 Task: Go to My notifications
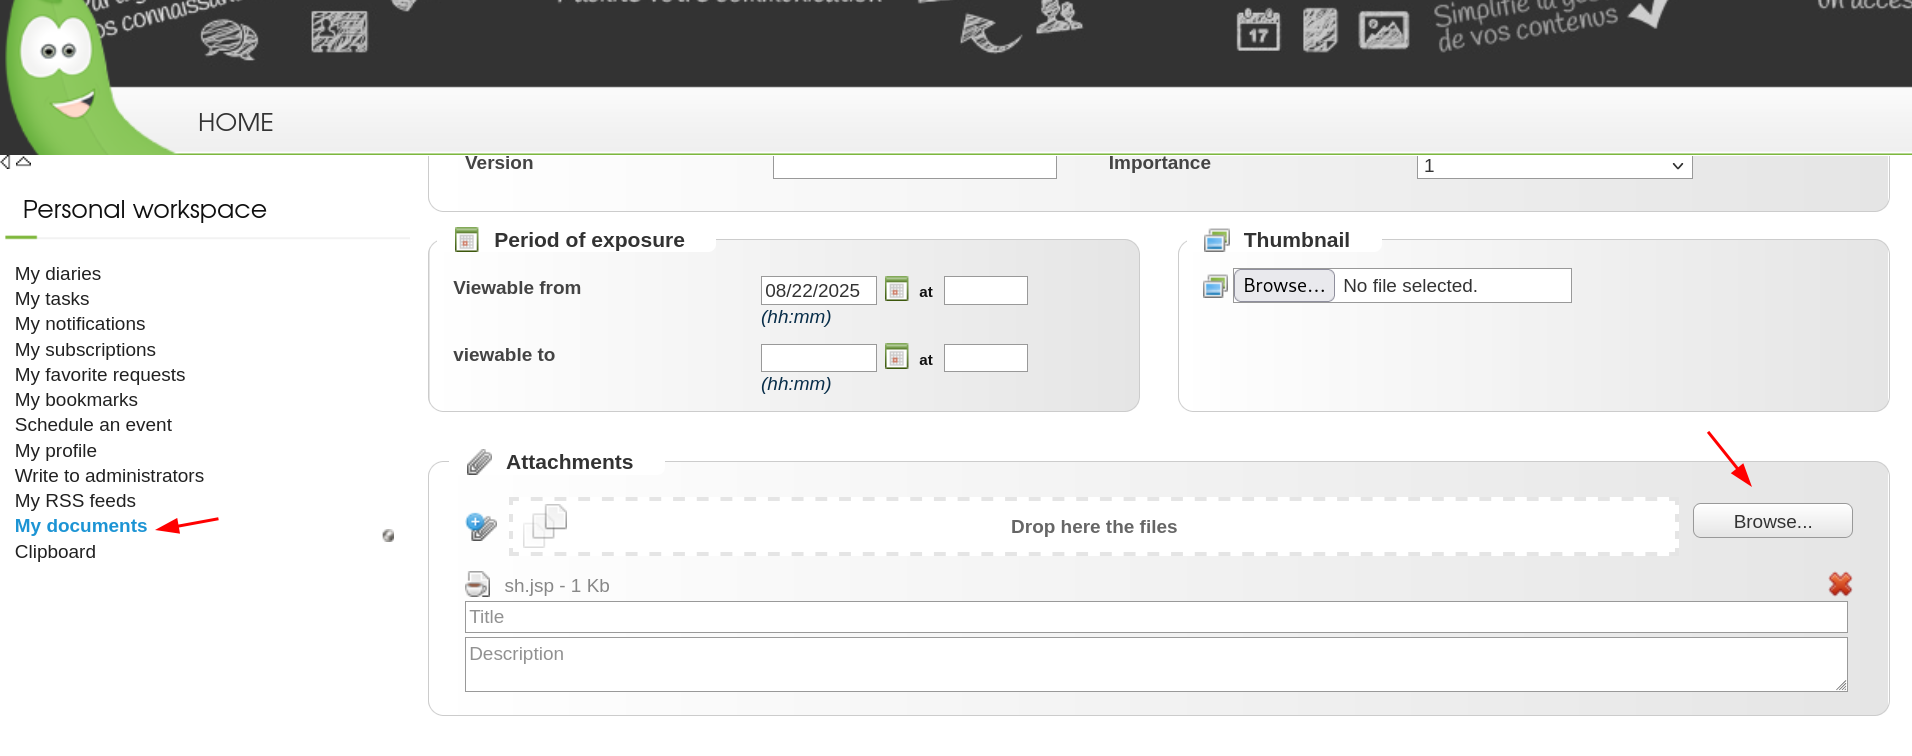coord(80,324)
